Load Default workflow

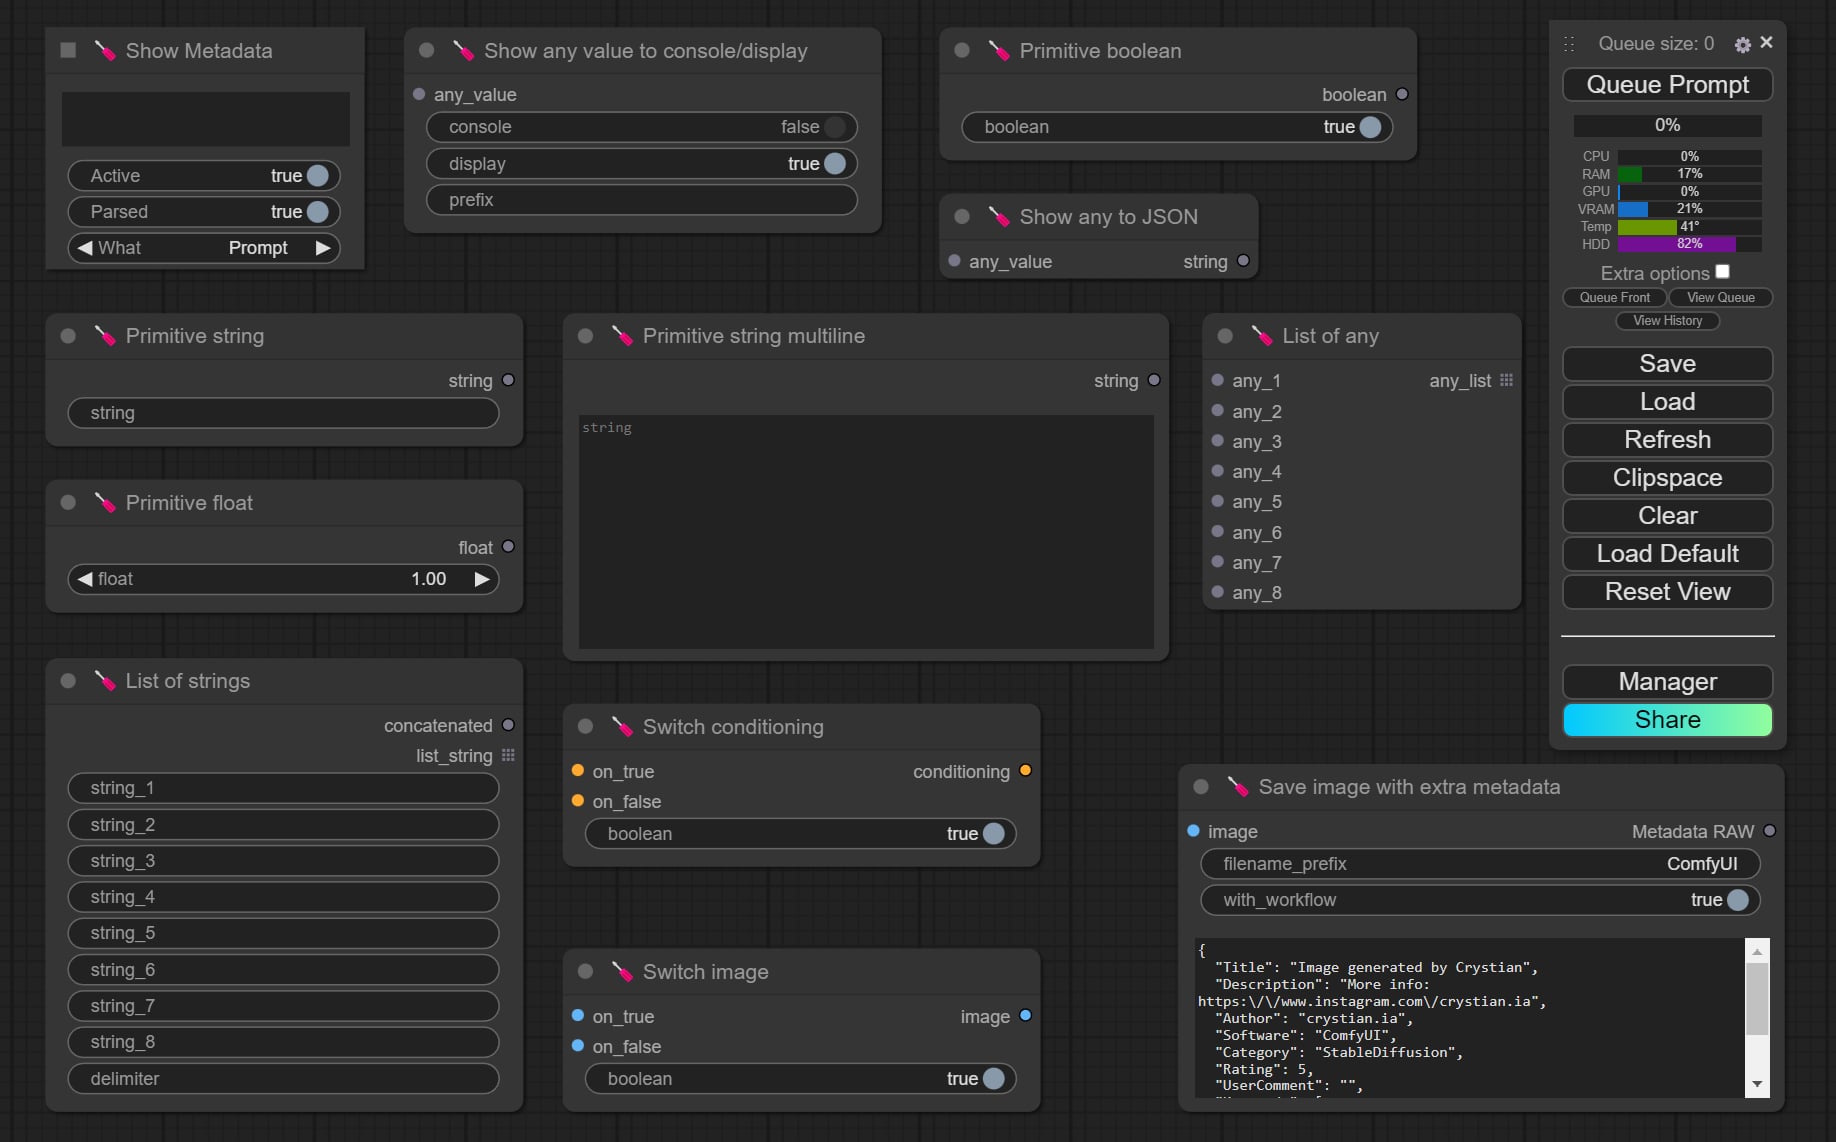point(1667,554)
